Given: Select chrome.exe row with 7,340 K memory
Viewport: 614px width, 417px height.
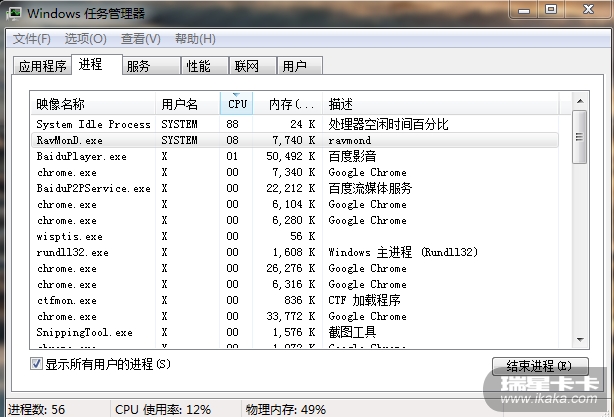Looking at the screenshot, I should click(294, 172).
